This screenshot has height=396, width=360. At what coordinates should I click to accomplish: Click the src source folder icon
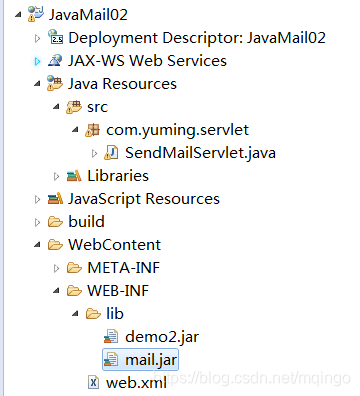point(74,107)
